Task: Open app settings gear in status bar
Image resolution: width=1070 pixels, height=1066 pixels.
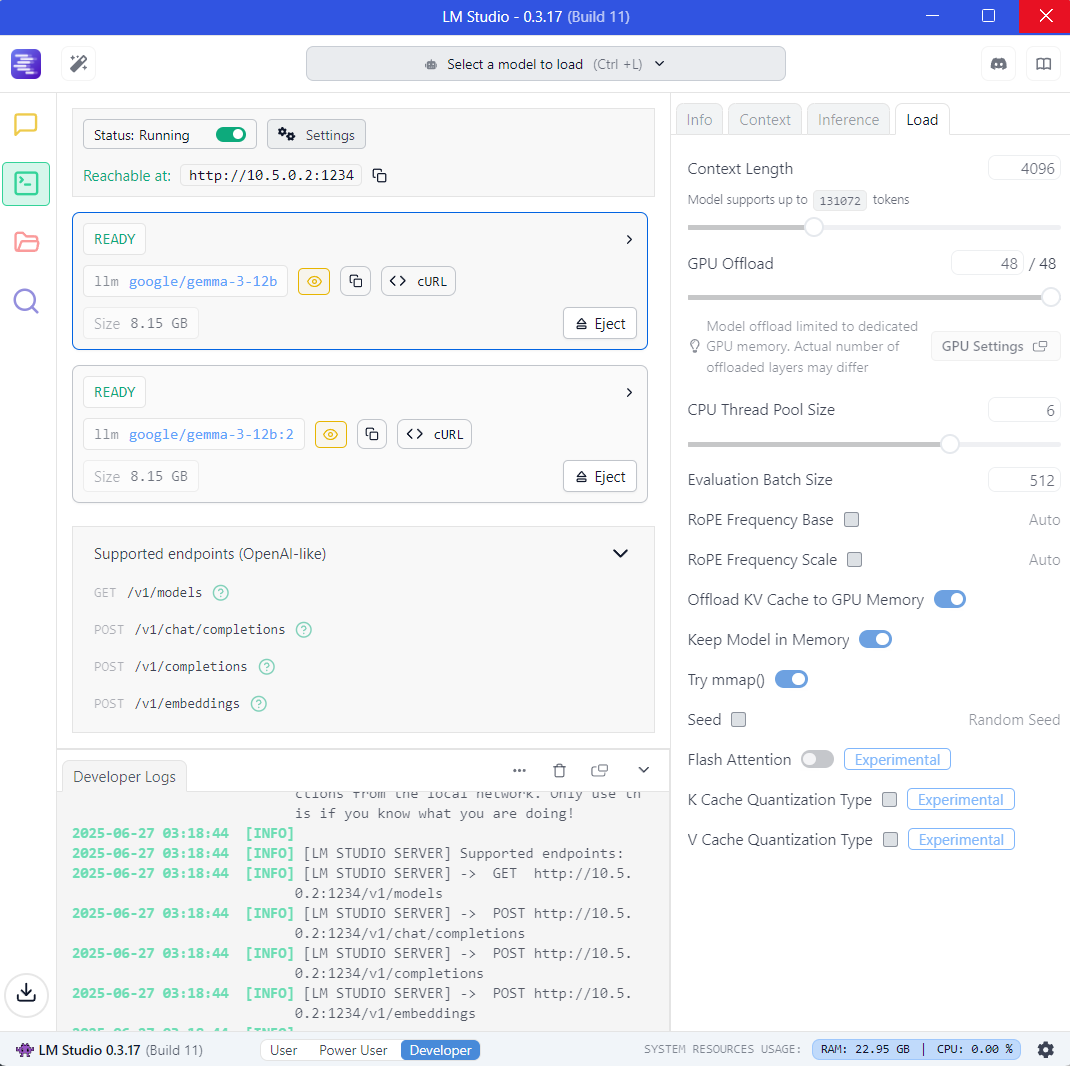Action: [x=1045, y=1050]
